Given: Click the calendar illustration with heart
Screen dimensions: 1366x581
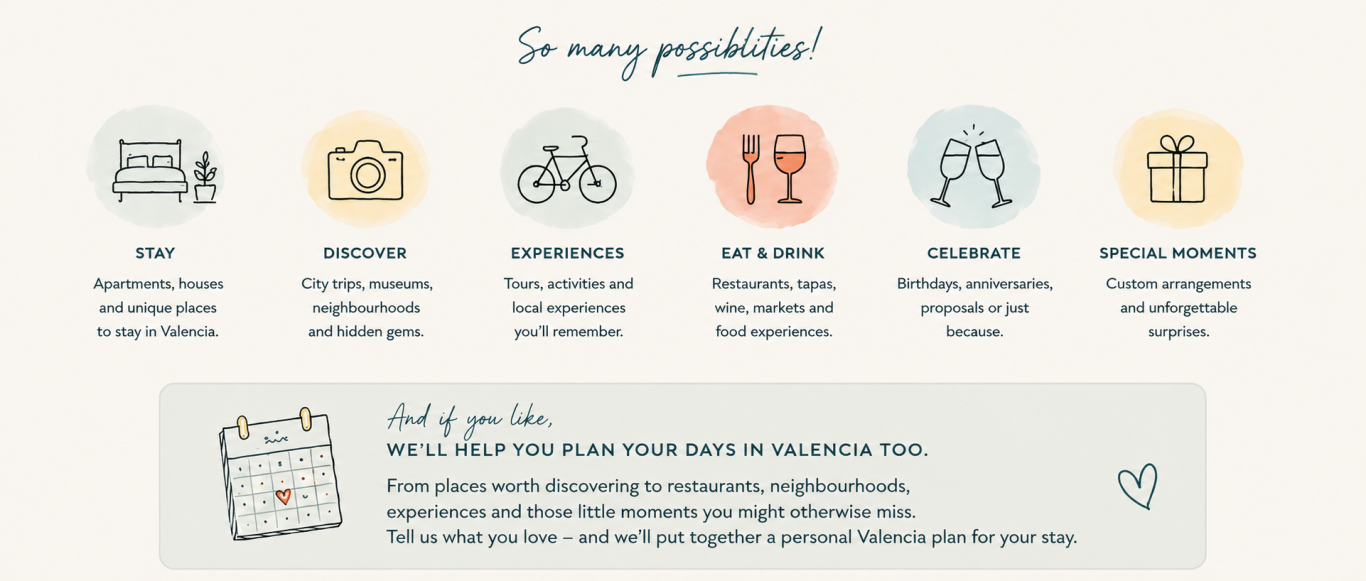Looking at the screenshot, I should 280,474.
